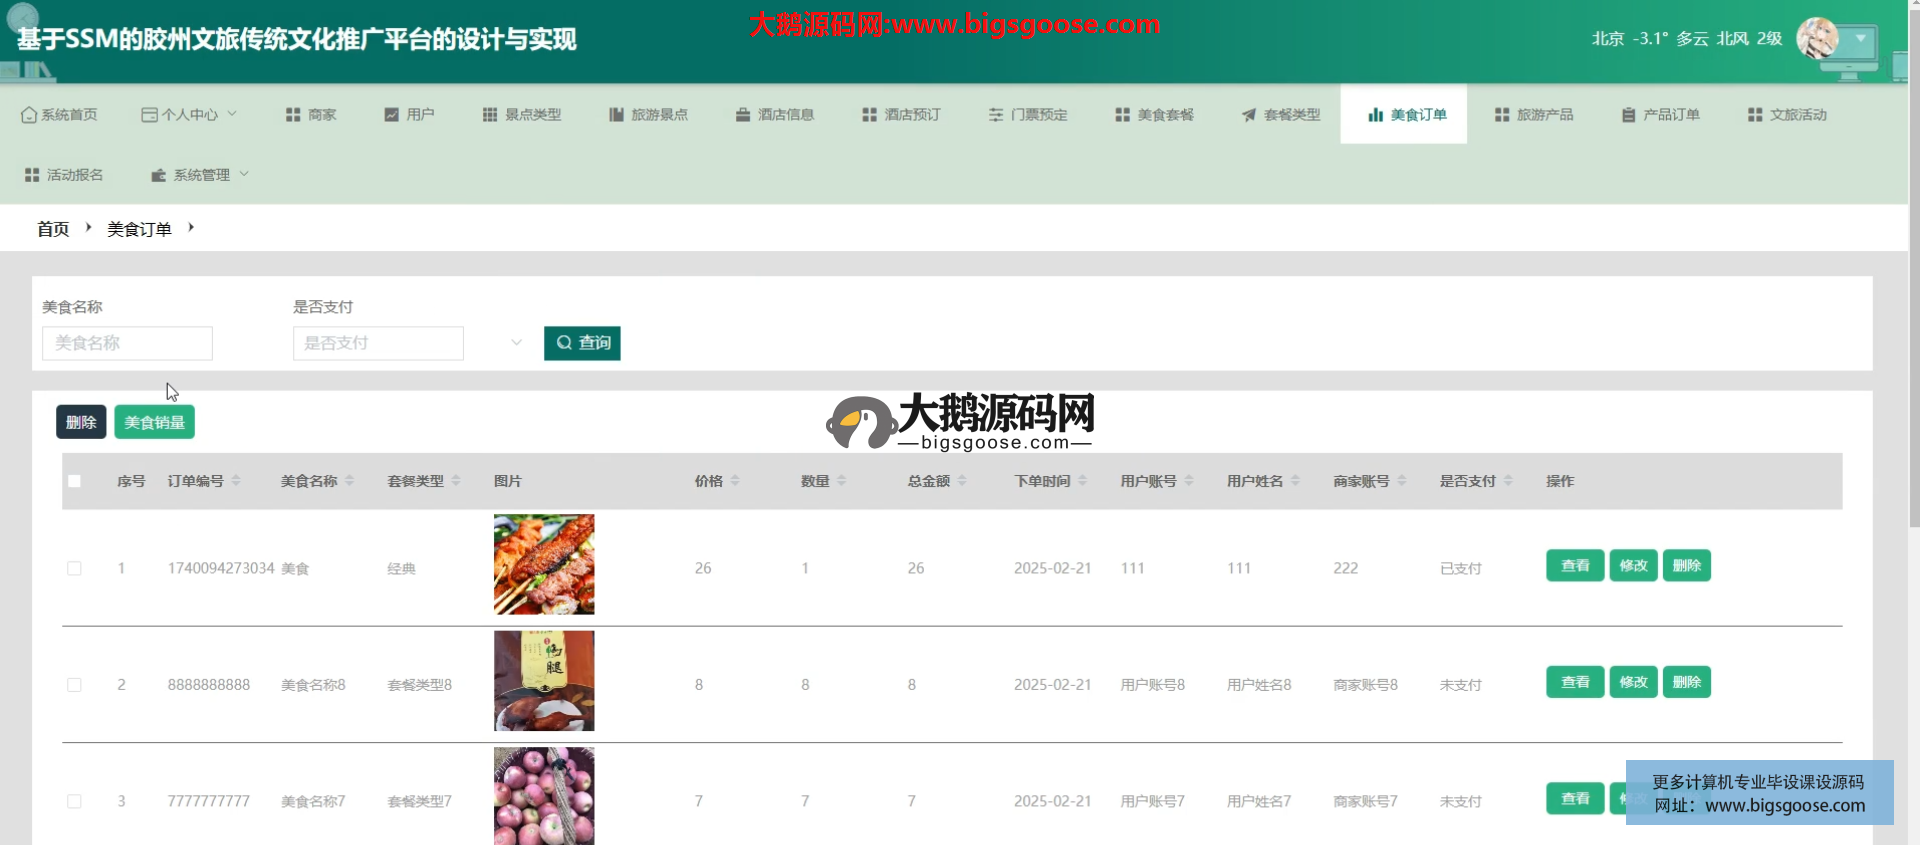Click the briefcase icon next to 酒店信息
This screenshot has height=845, width=1920.
click(743, 115)
